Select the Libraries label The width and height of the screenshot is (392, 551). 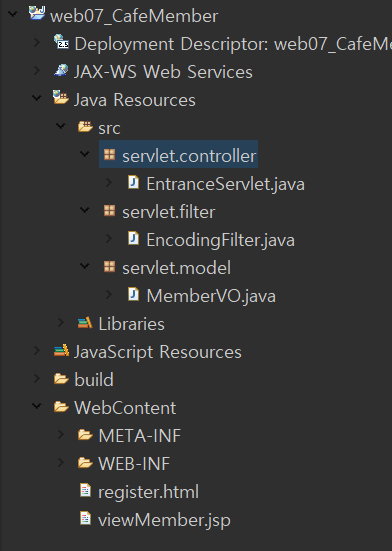click(x=131, y=324)
